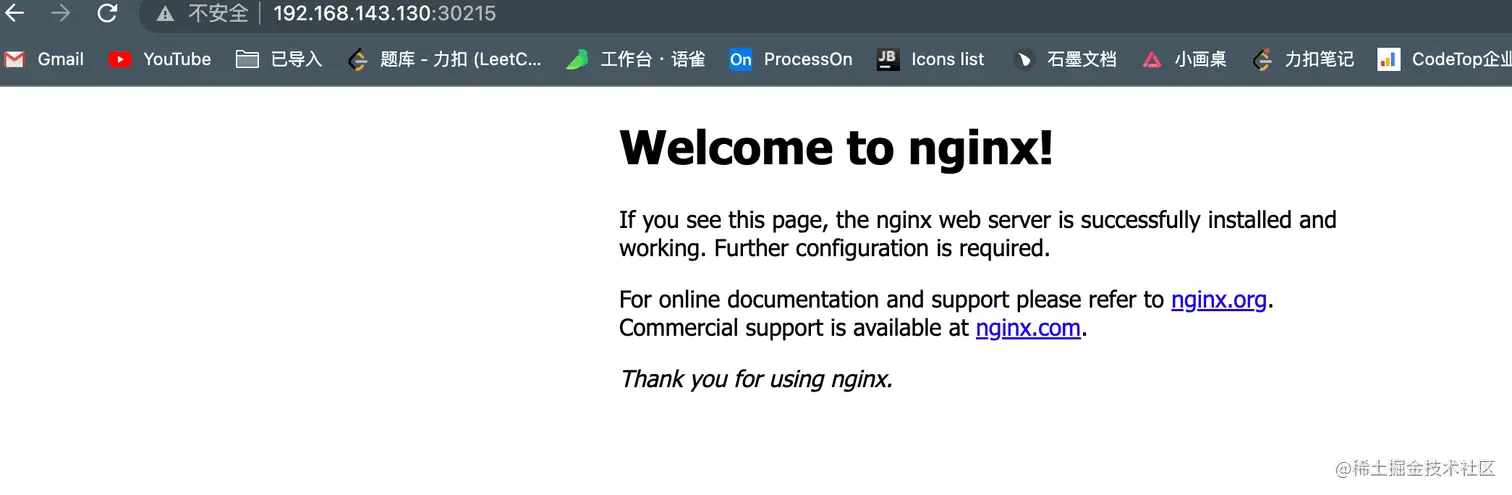1512x495 pixels.
Task: Follow the nginx.org link
Action: click(x=1219, y=299)
